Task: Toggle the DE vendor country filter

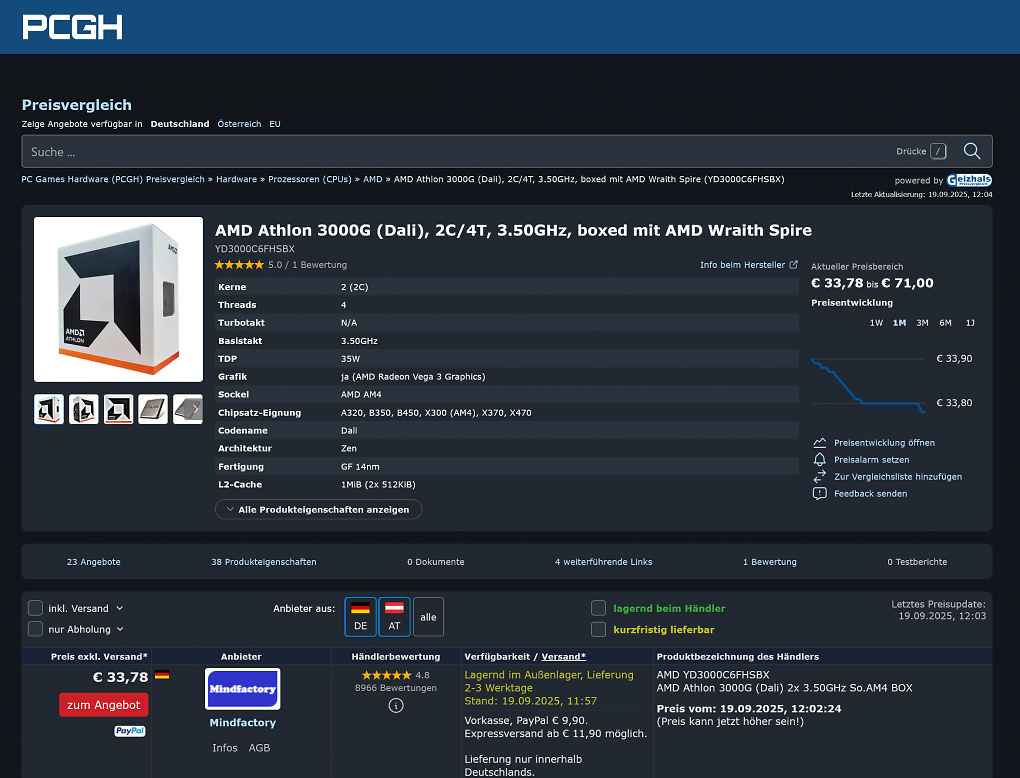Action: [360, 617]
